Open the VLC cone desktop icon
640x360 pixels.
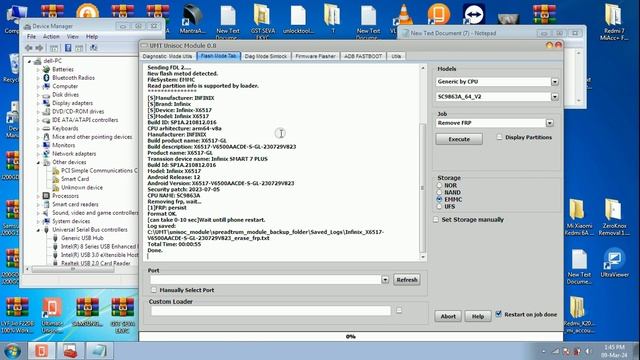click(x=403, y=16)
